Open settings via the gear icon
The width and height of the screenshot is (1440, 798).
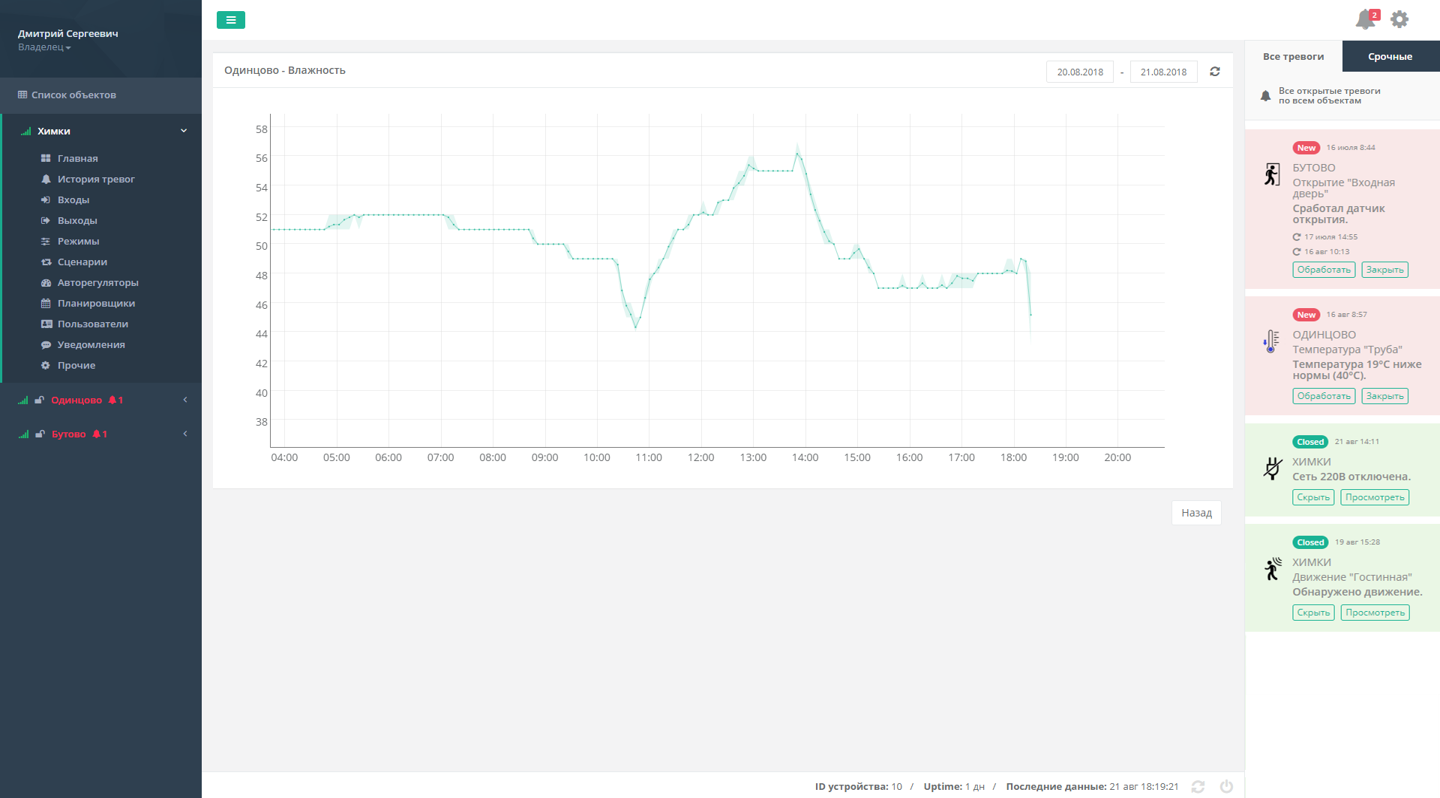[1399, 19]
